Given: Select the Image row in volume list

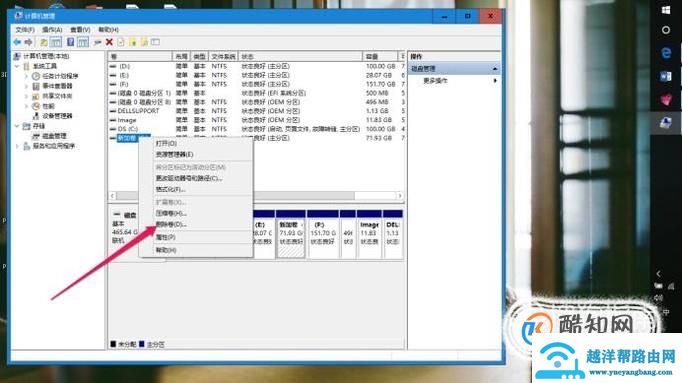Looking at the screenshot, I should [x=257, y=120].
